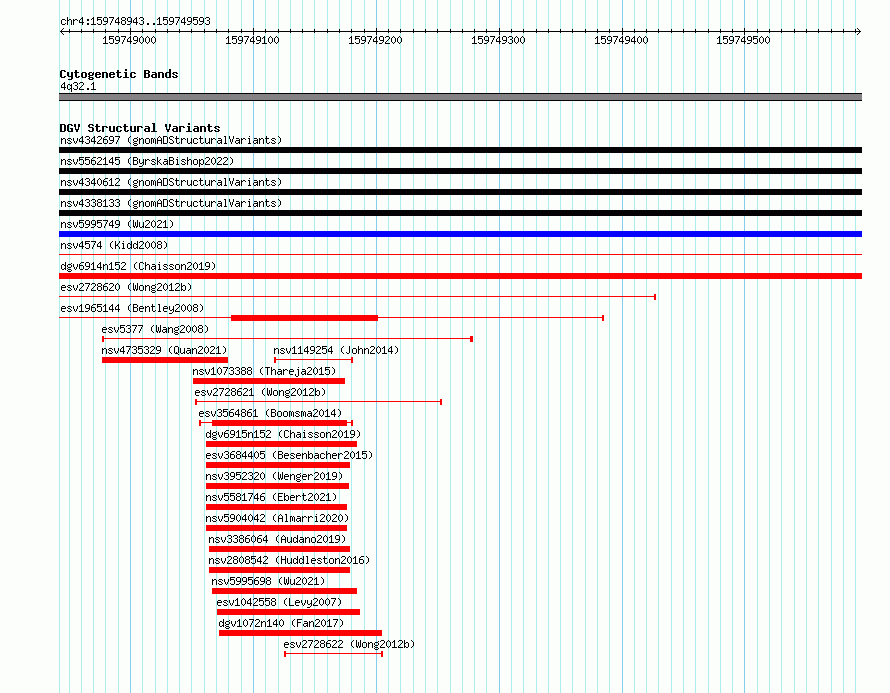Click the red esv1042558 (Levy2007) bar
This screenshot has width=890, height=693.
pos(288,612)
